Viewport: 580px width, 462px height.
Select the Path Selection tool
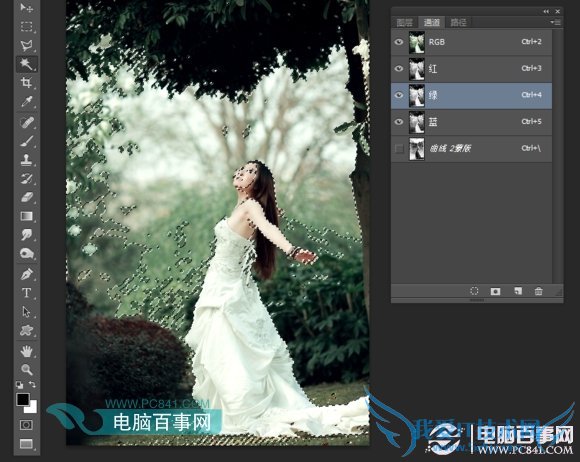(26, 312)
